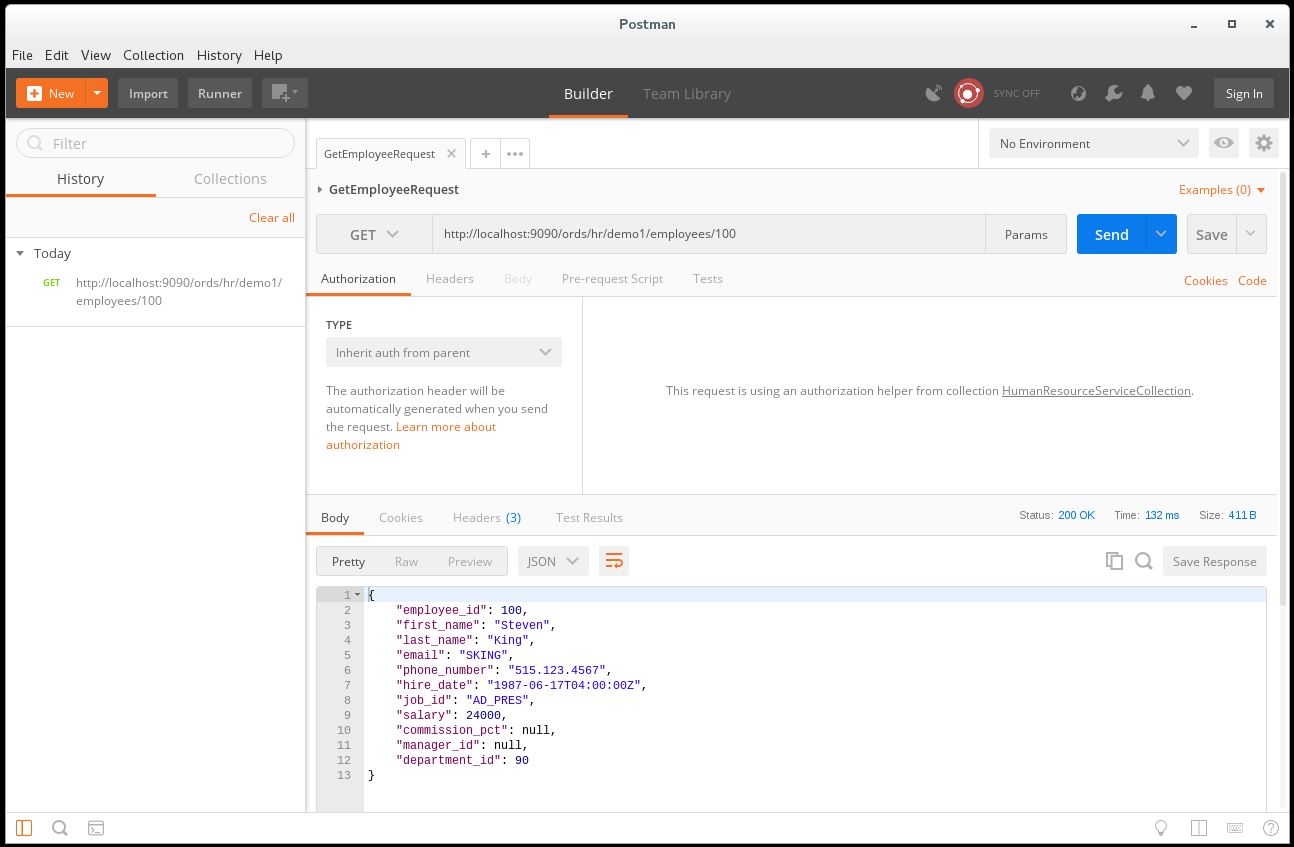Viewport: 1294px width, 847px height.
Task: Open the GET method dropdown
Action: tap(374, 234)
